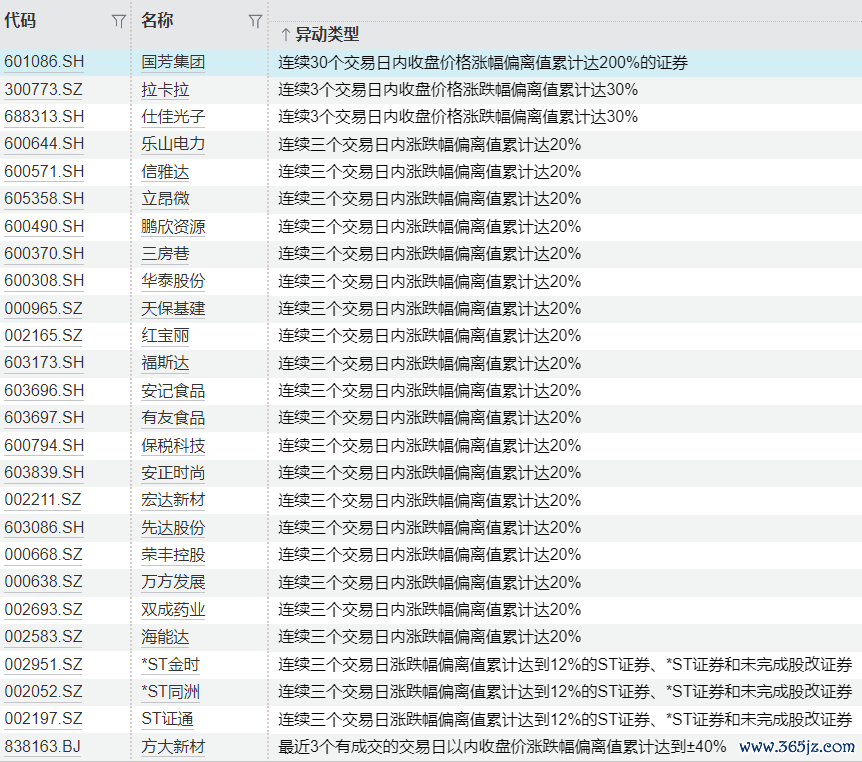The image size is (862, 762).
Task: Select 异动类型 text in 方大新材 row
Action: click(502, 746)
